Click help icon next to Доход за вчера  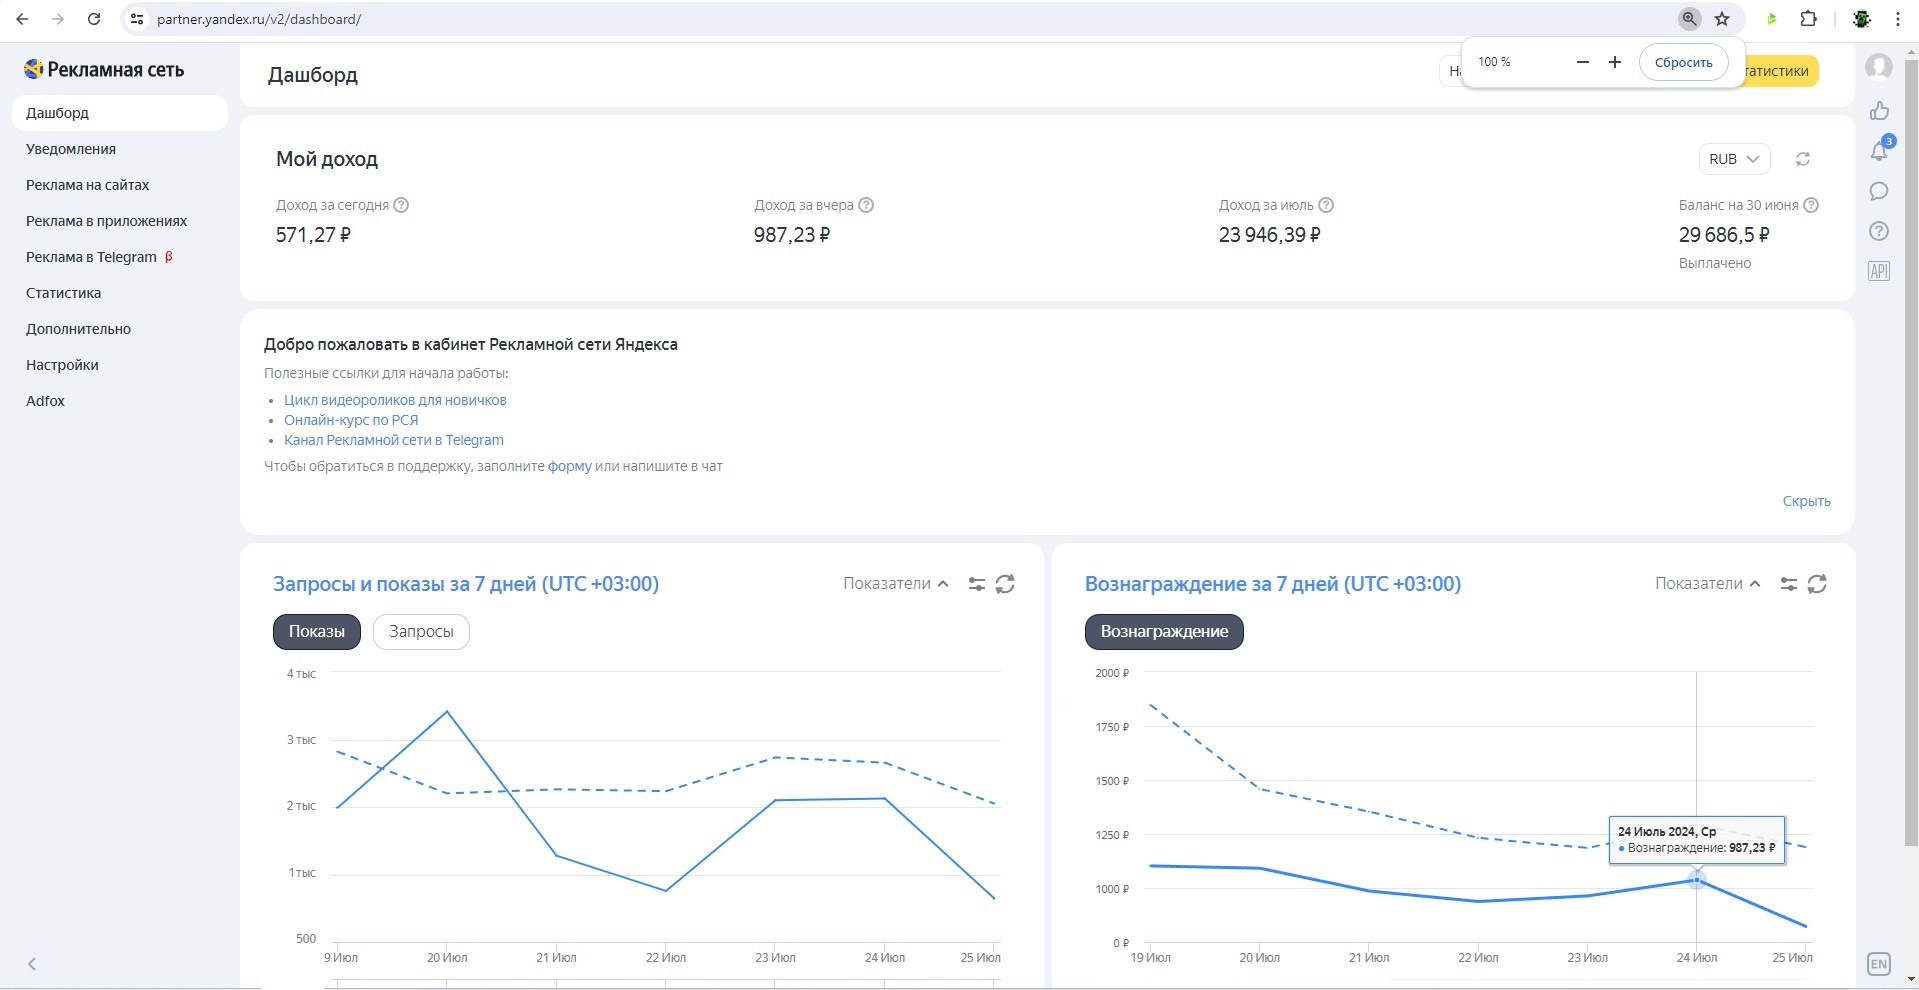click(866, 205)
